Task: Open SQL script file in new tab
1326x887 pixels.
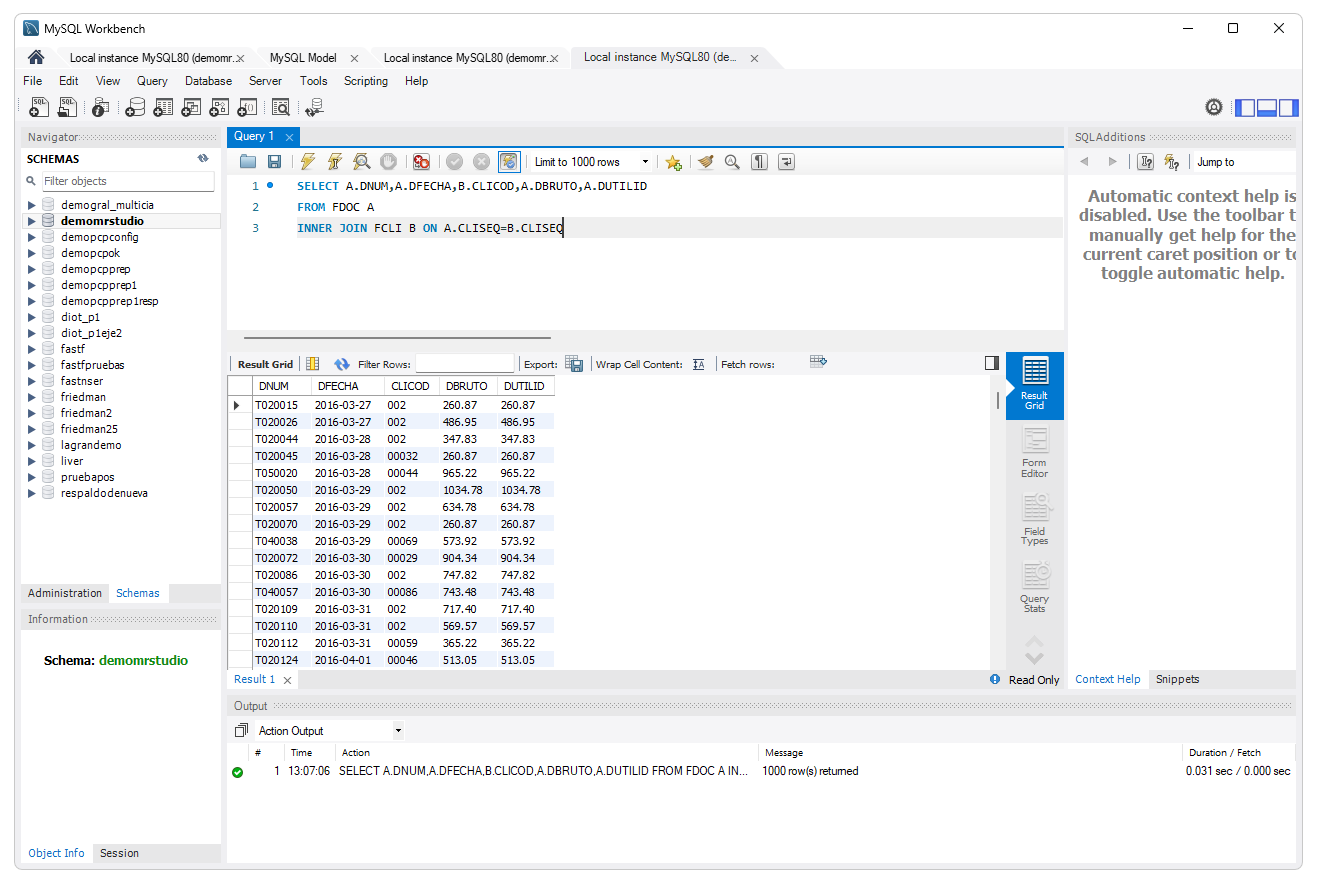Action: click(x=67, y=107)
